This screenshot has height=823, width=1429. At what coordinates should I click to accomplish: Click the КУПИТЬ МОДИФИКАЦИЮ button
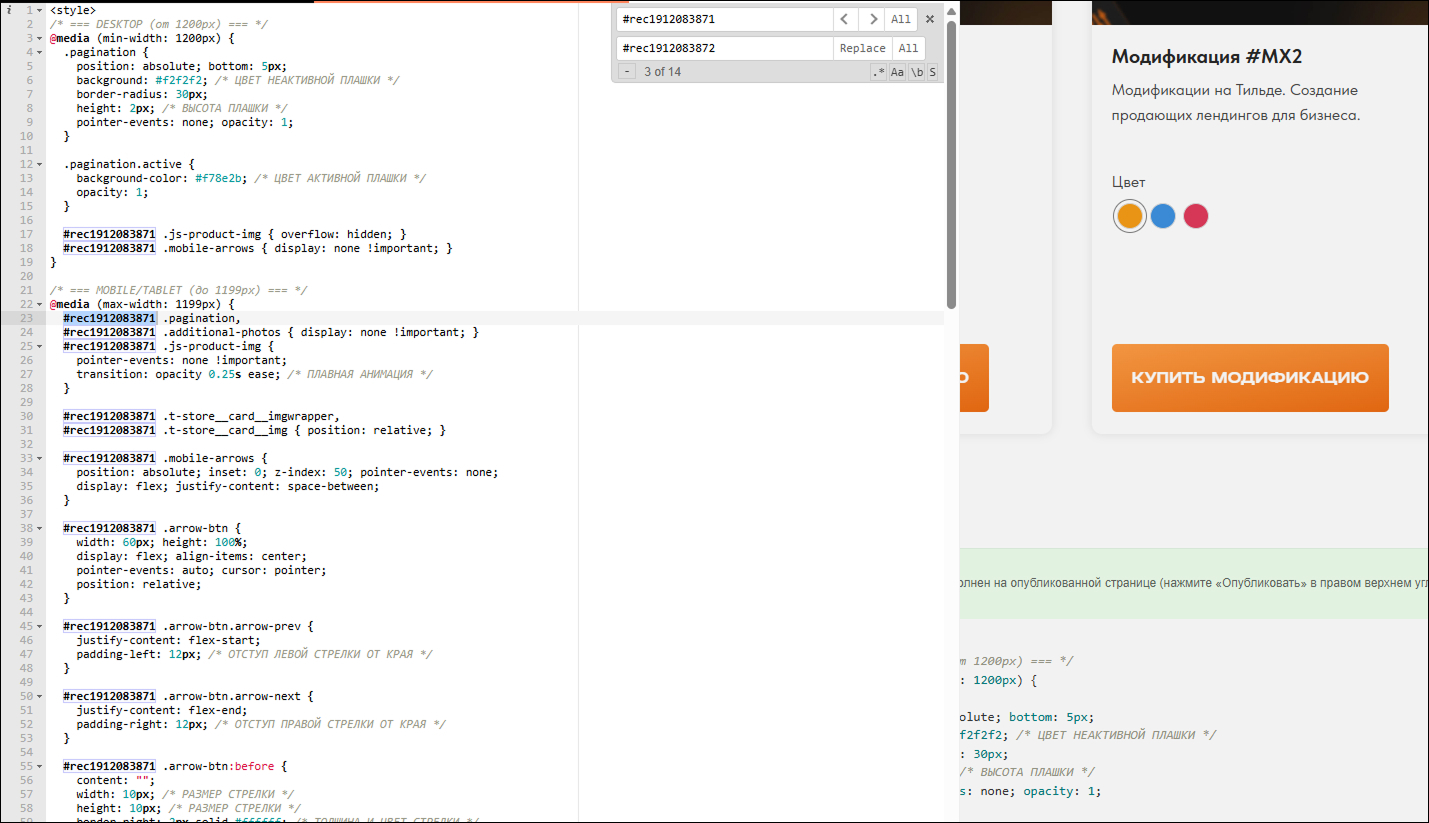[1250, 378]
